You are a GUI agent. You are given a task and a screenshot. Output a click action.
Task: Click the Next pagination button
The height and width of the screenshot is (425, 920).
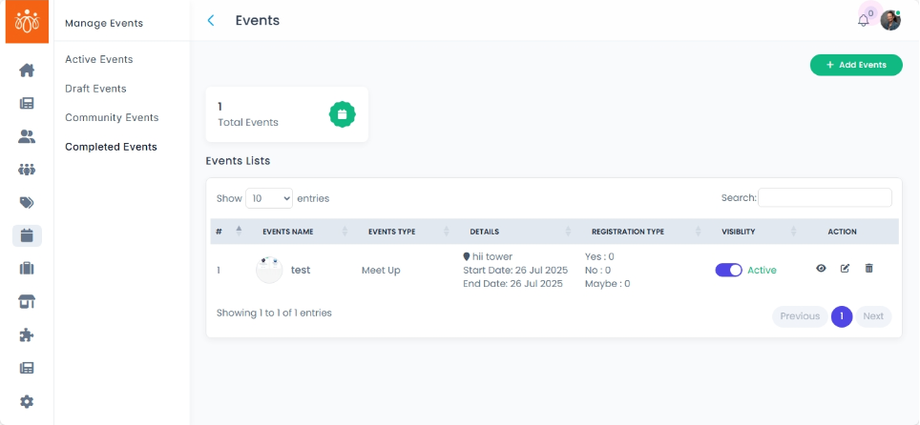873,316
